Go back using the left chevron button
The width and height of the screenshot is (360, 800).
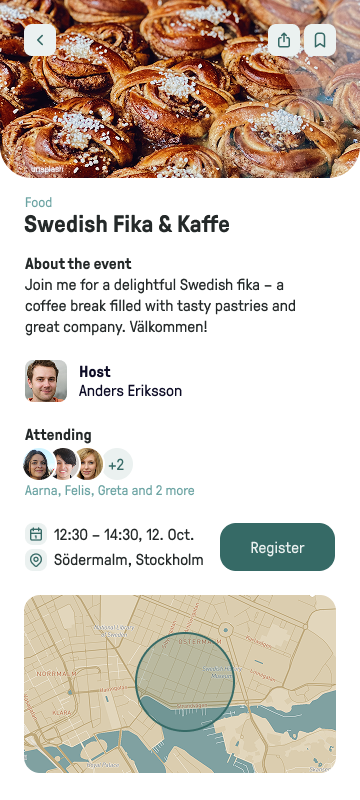(40, 40)
